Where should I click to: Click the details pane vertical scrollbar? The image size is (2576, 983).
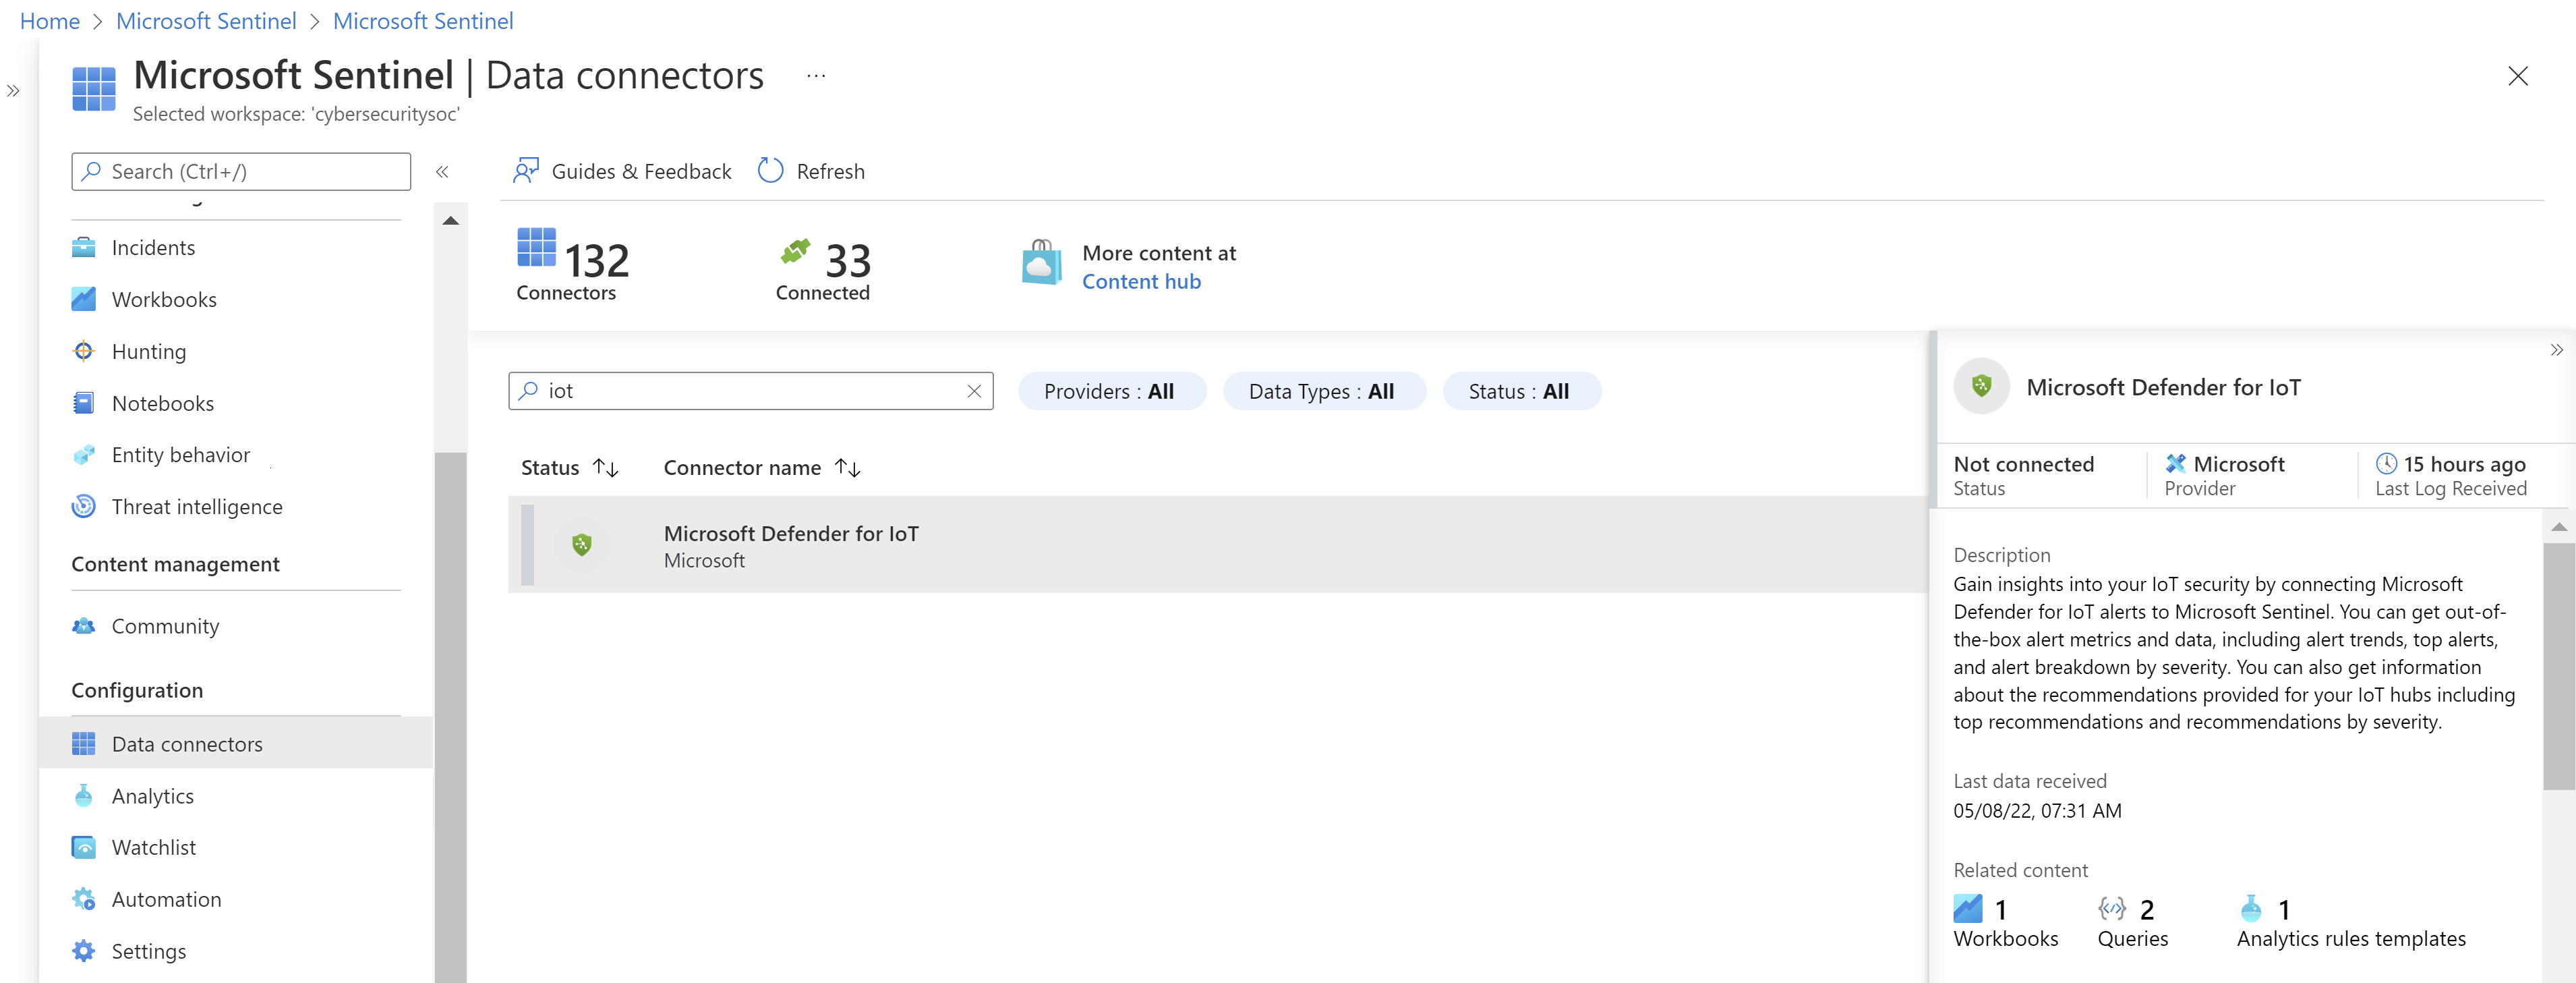pos(2559,666)
